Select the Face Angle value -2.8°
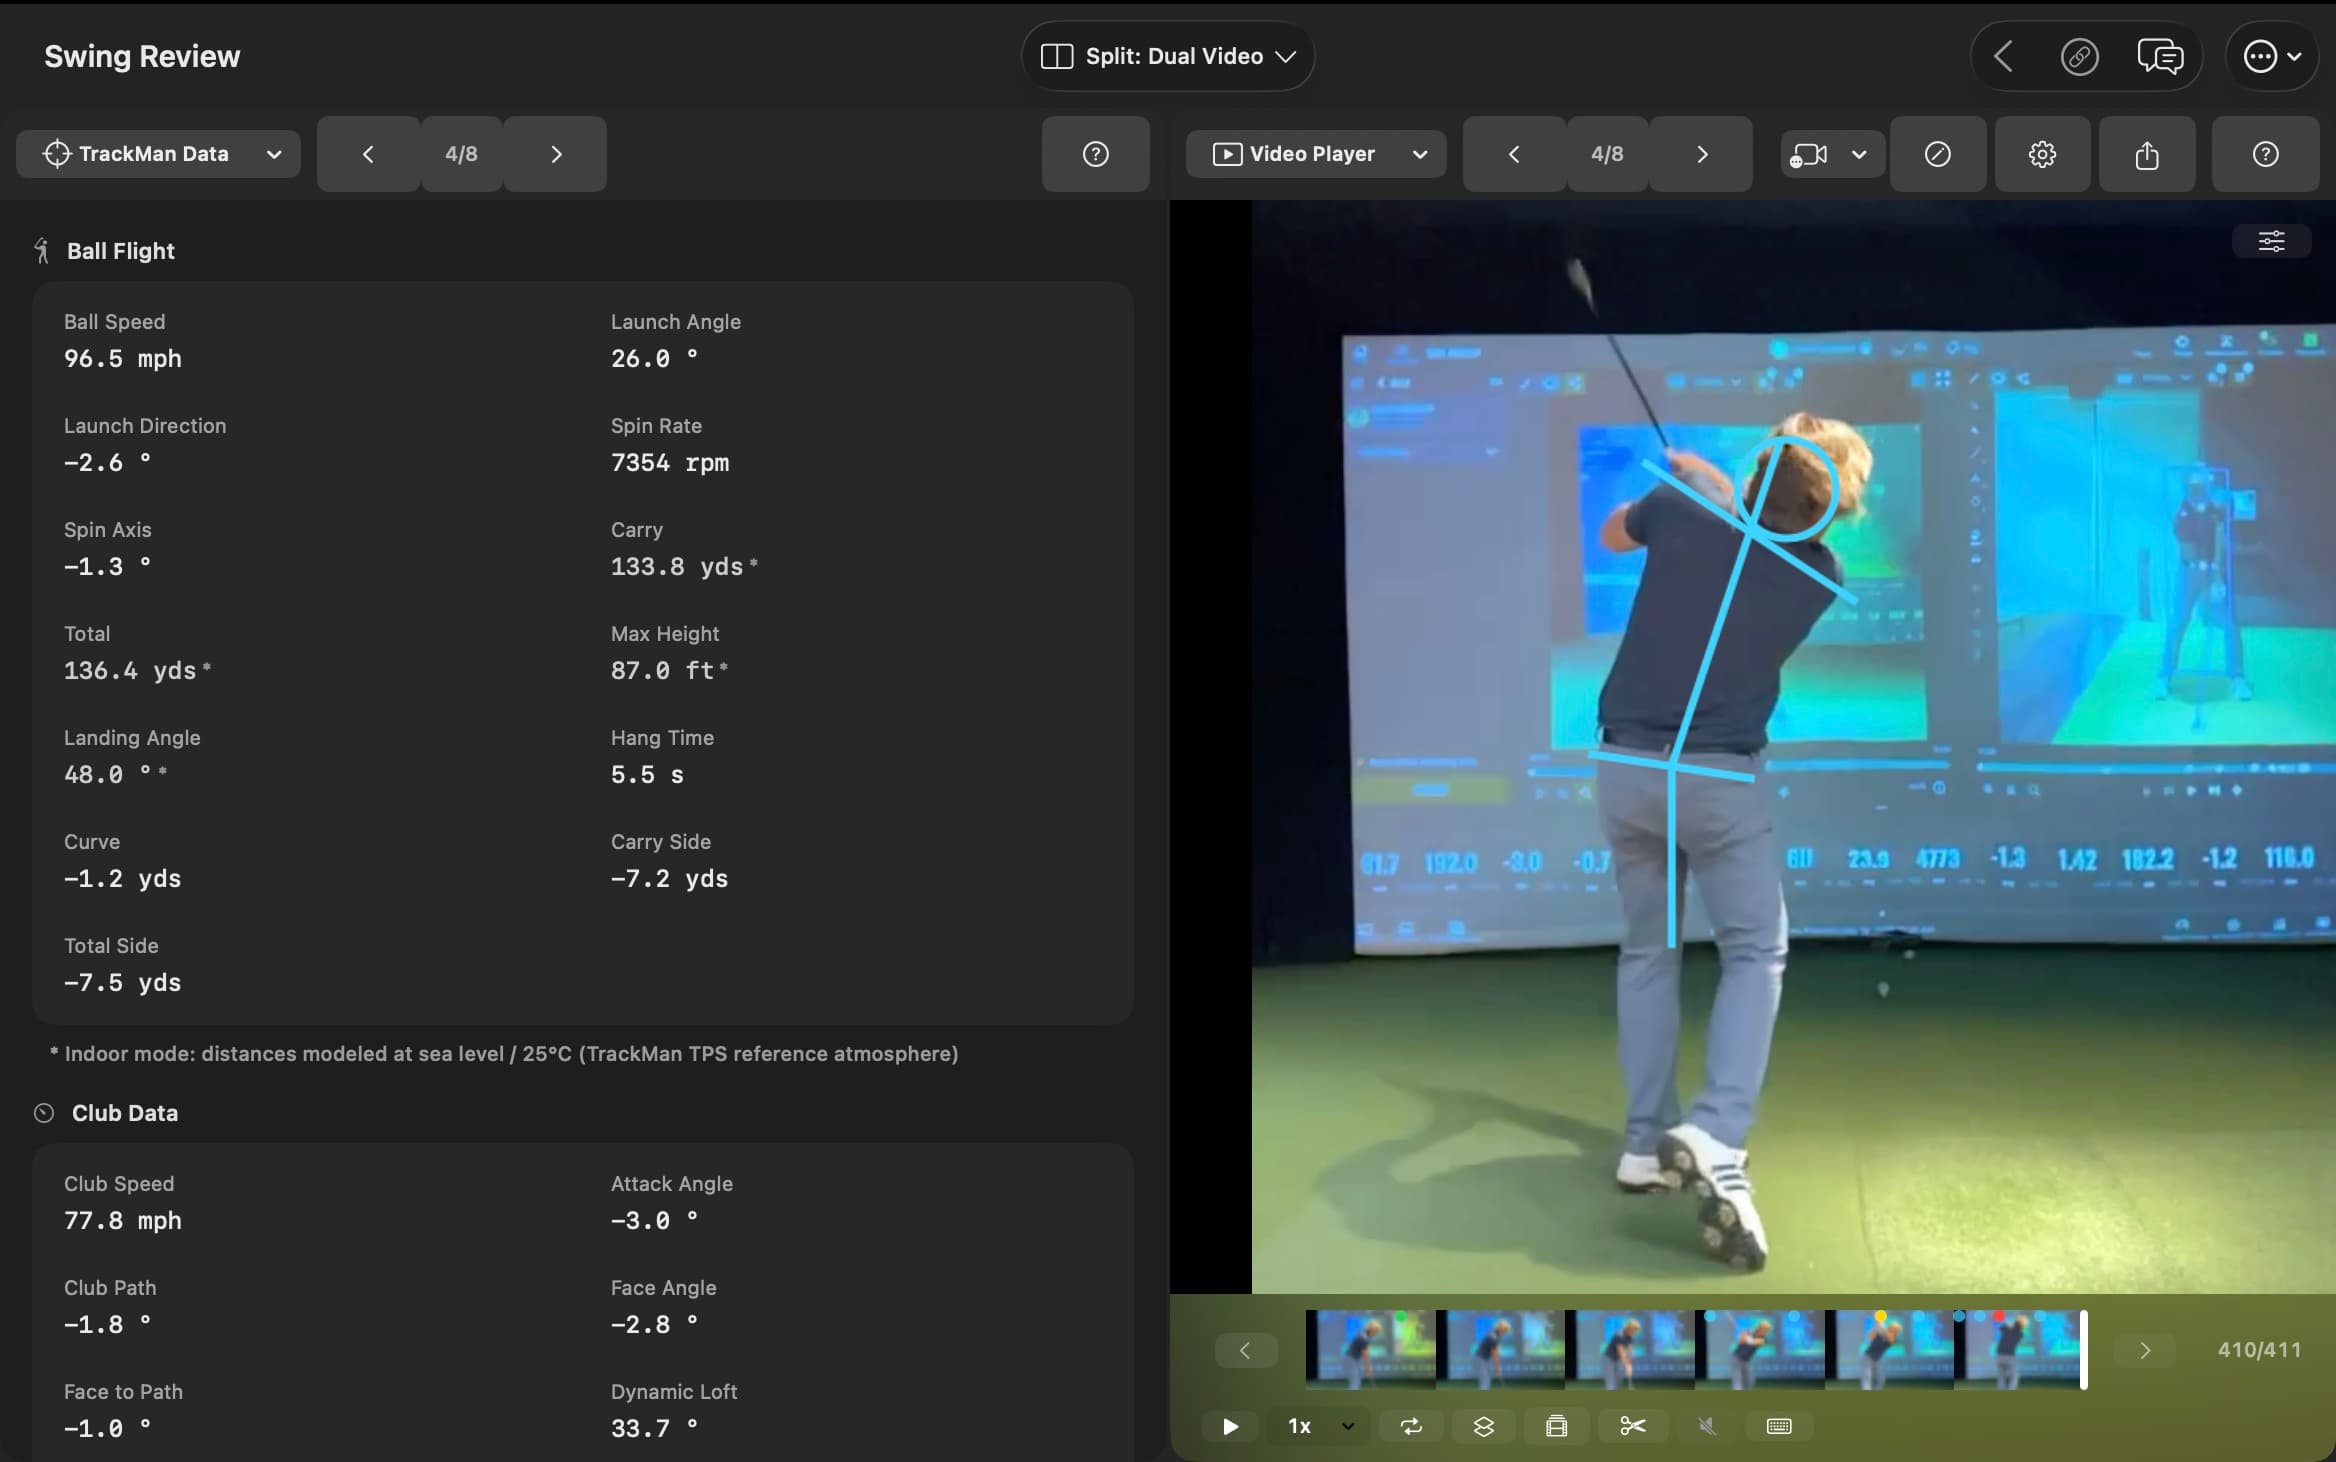Screen dimensions: 2336x1462 pyautogui.click(x=654, y=1324)
